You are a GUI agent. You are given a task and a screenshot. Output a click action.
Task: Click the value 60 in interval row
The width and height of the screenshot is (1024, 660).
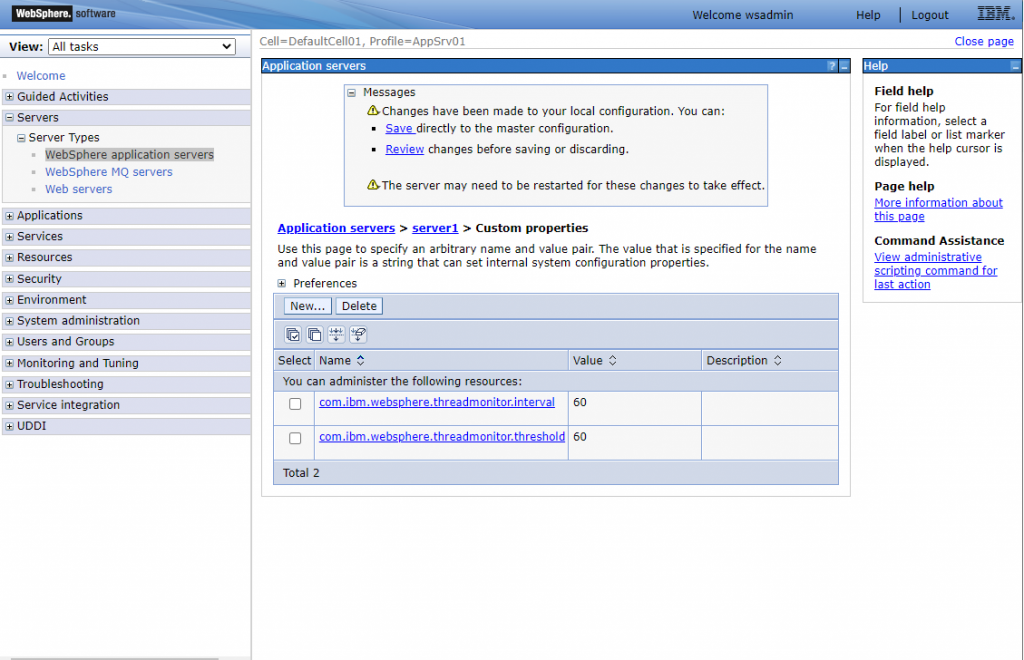click(580, 402)
